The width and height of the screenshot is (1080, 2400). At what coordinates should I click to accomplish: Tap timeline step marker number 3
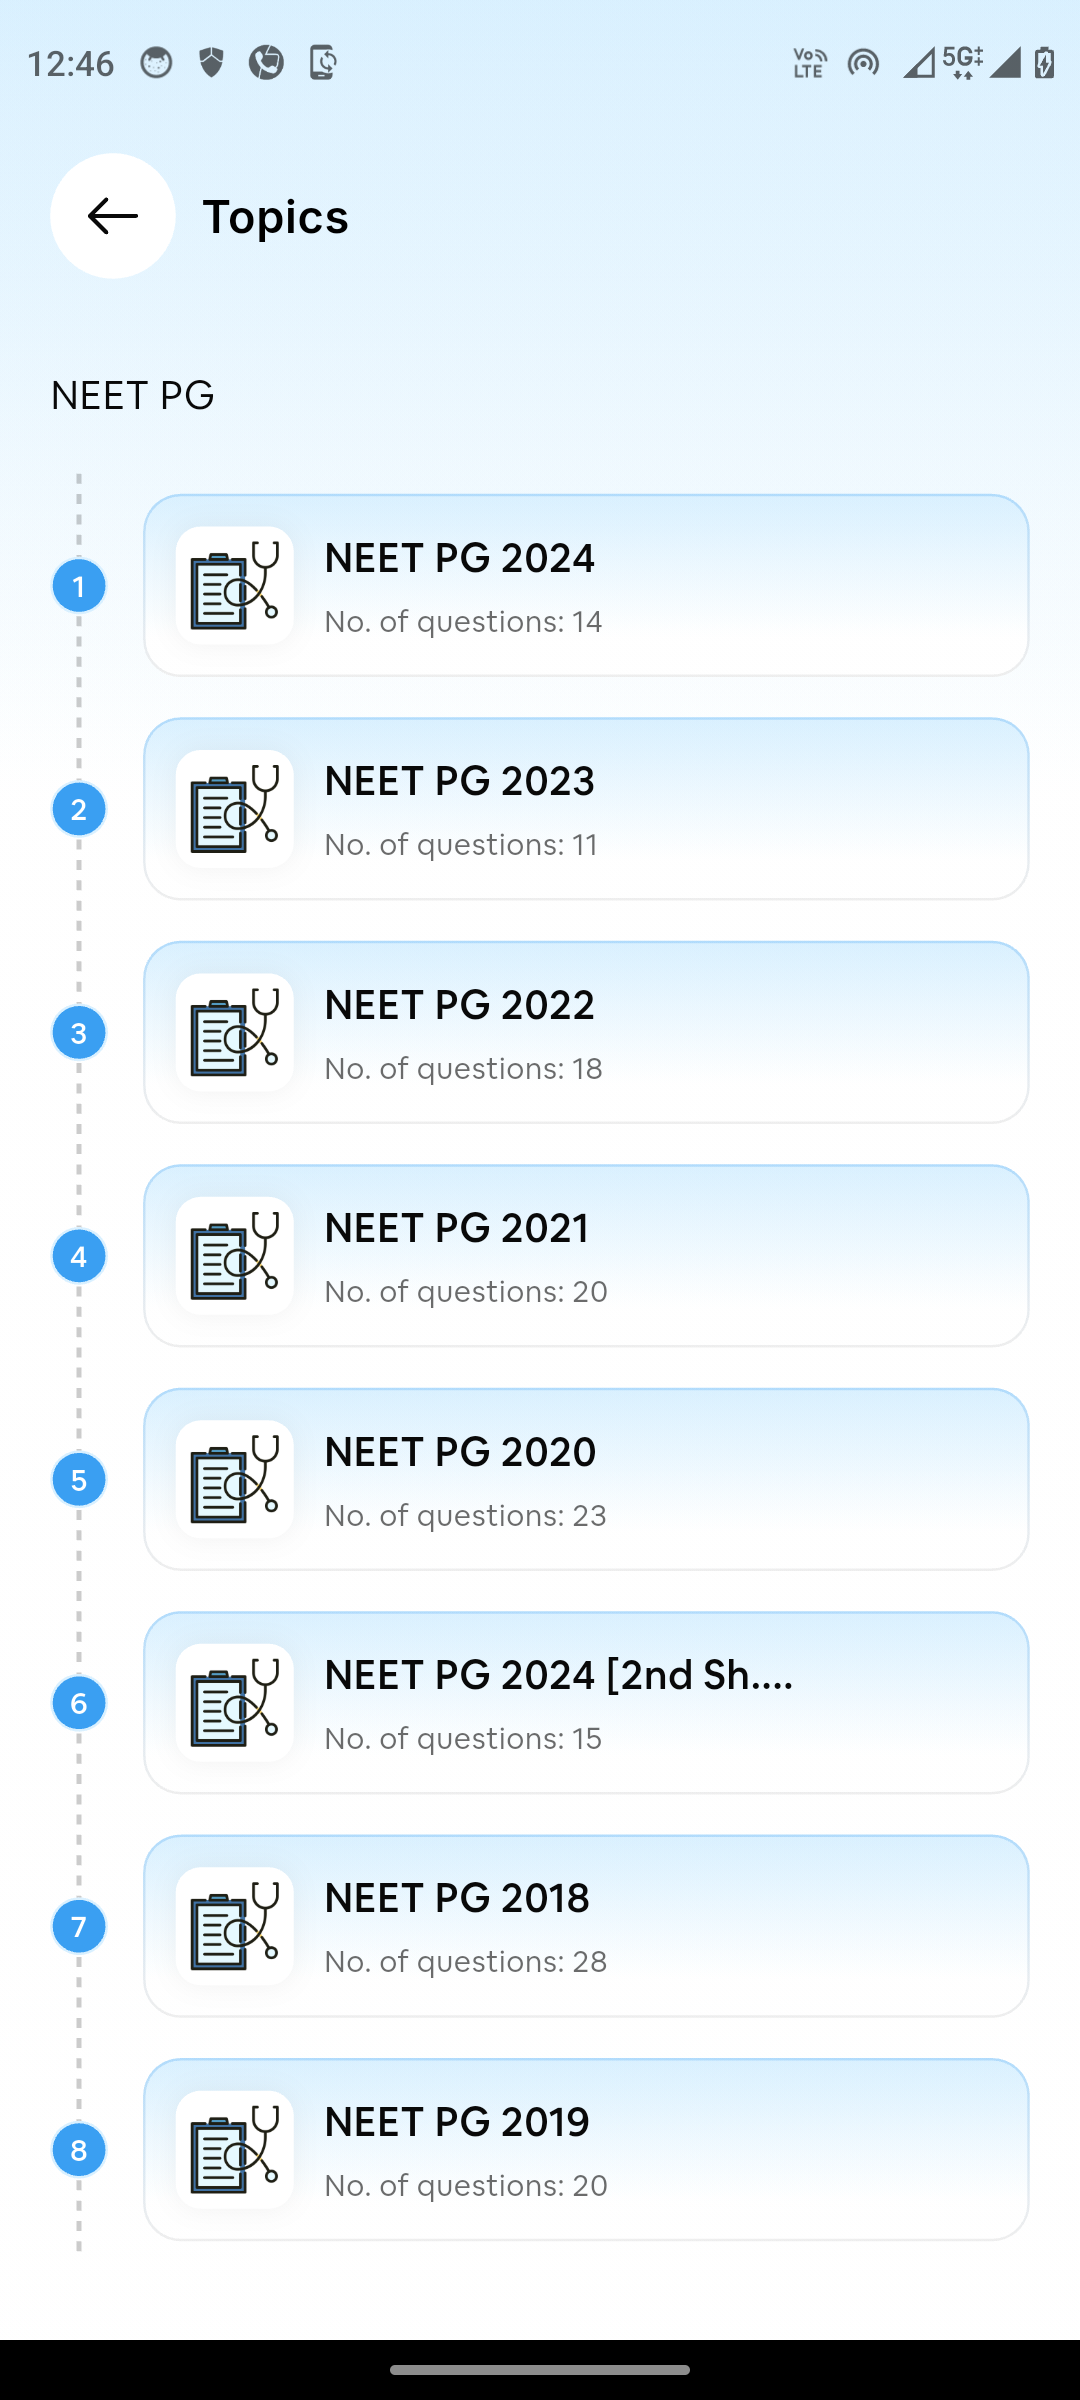coord(79,1033)
